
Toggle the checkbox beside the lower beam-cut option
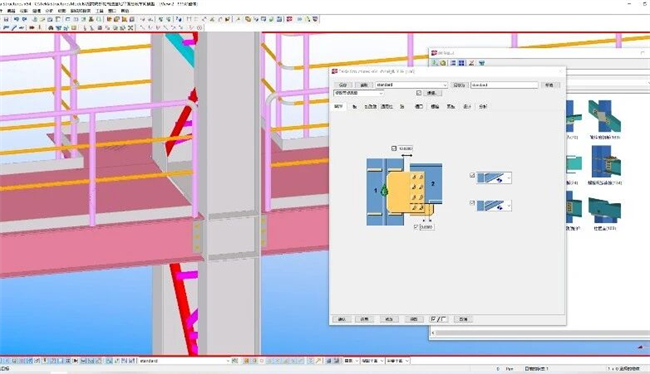click(x=472, y=203)
